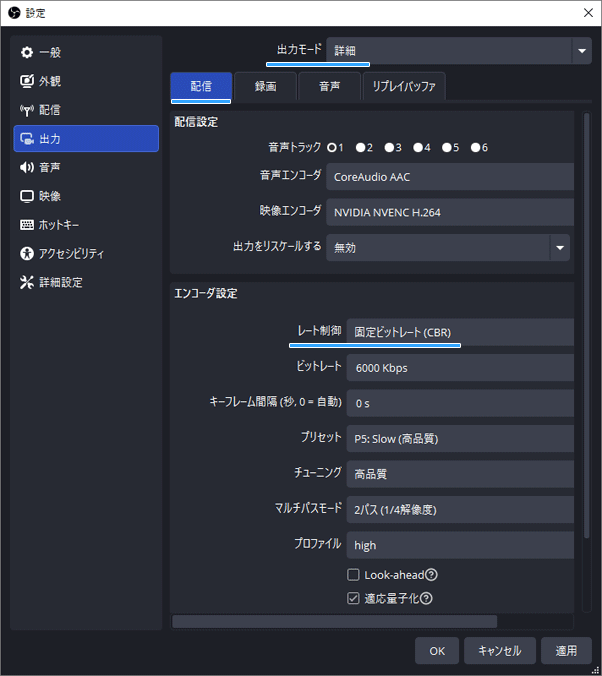
Task: Click the speaker icon beside sidebar 音声
Action: click(x=27, y=167)
